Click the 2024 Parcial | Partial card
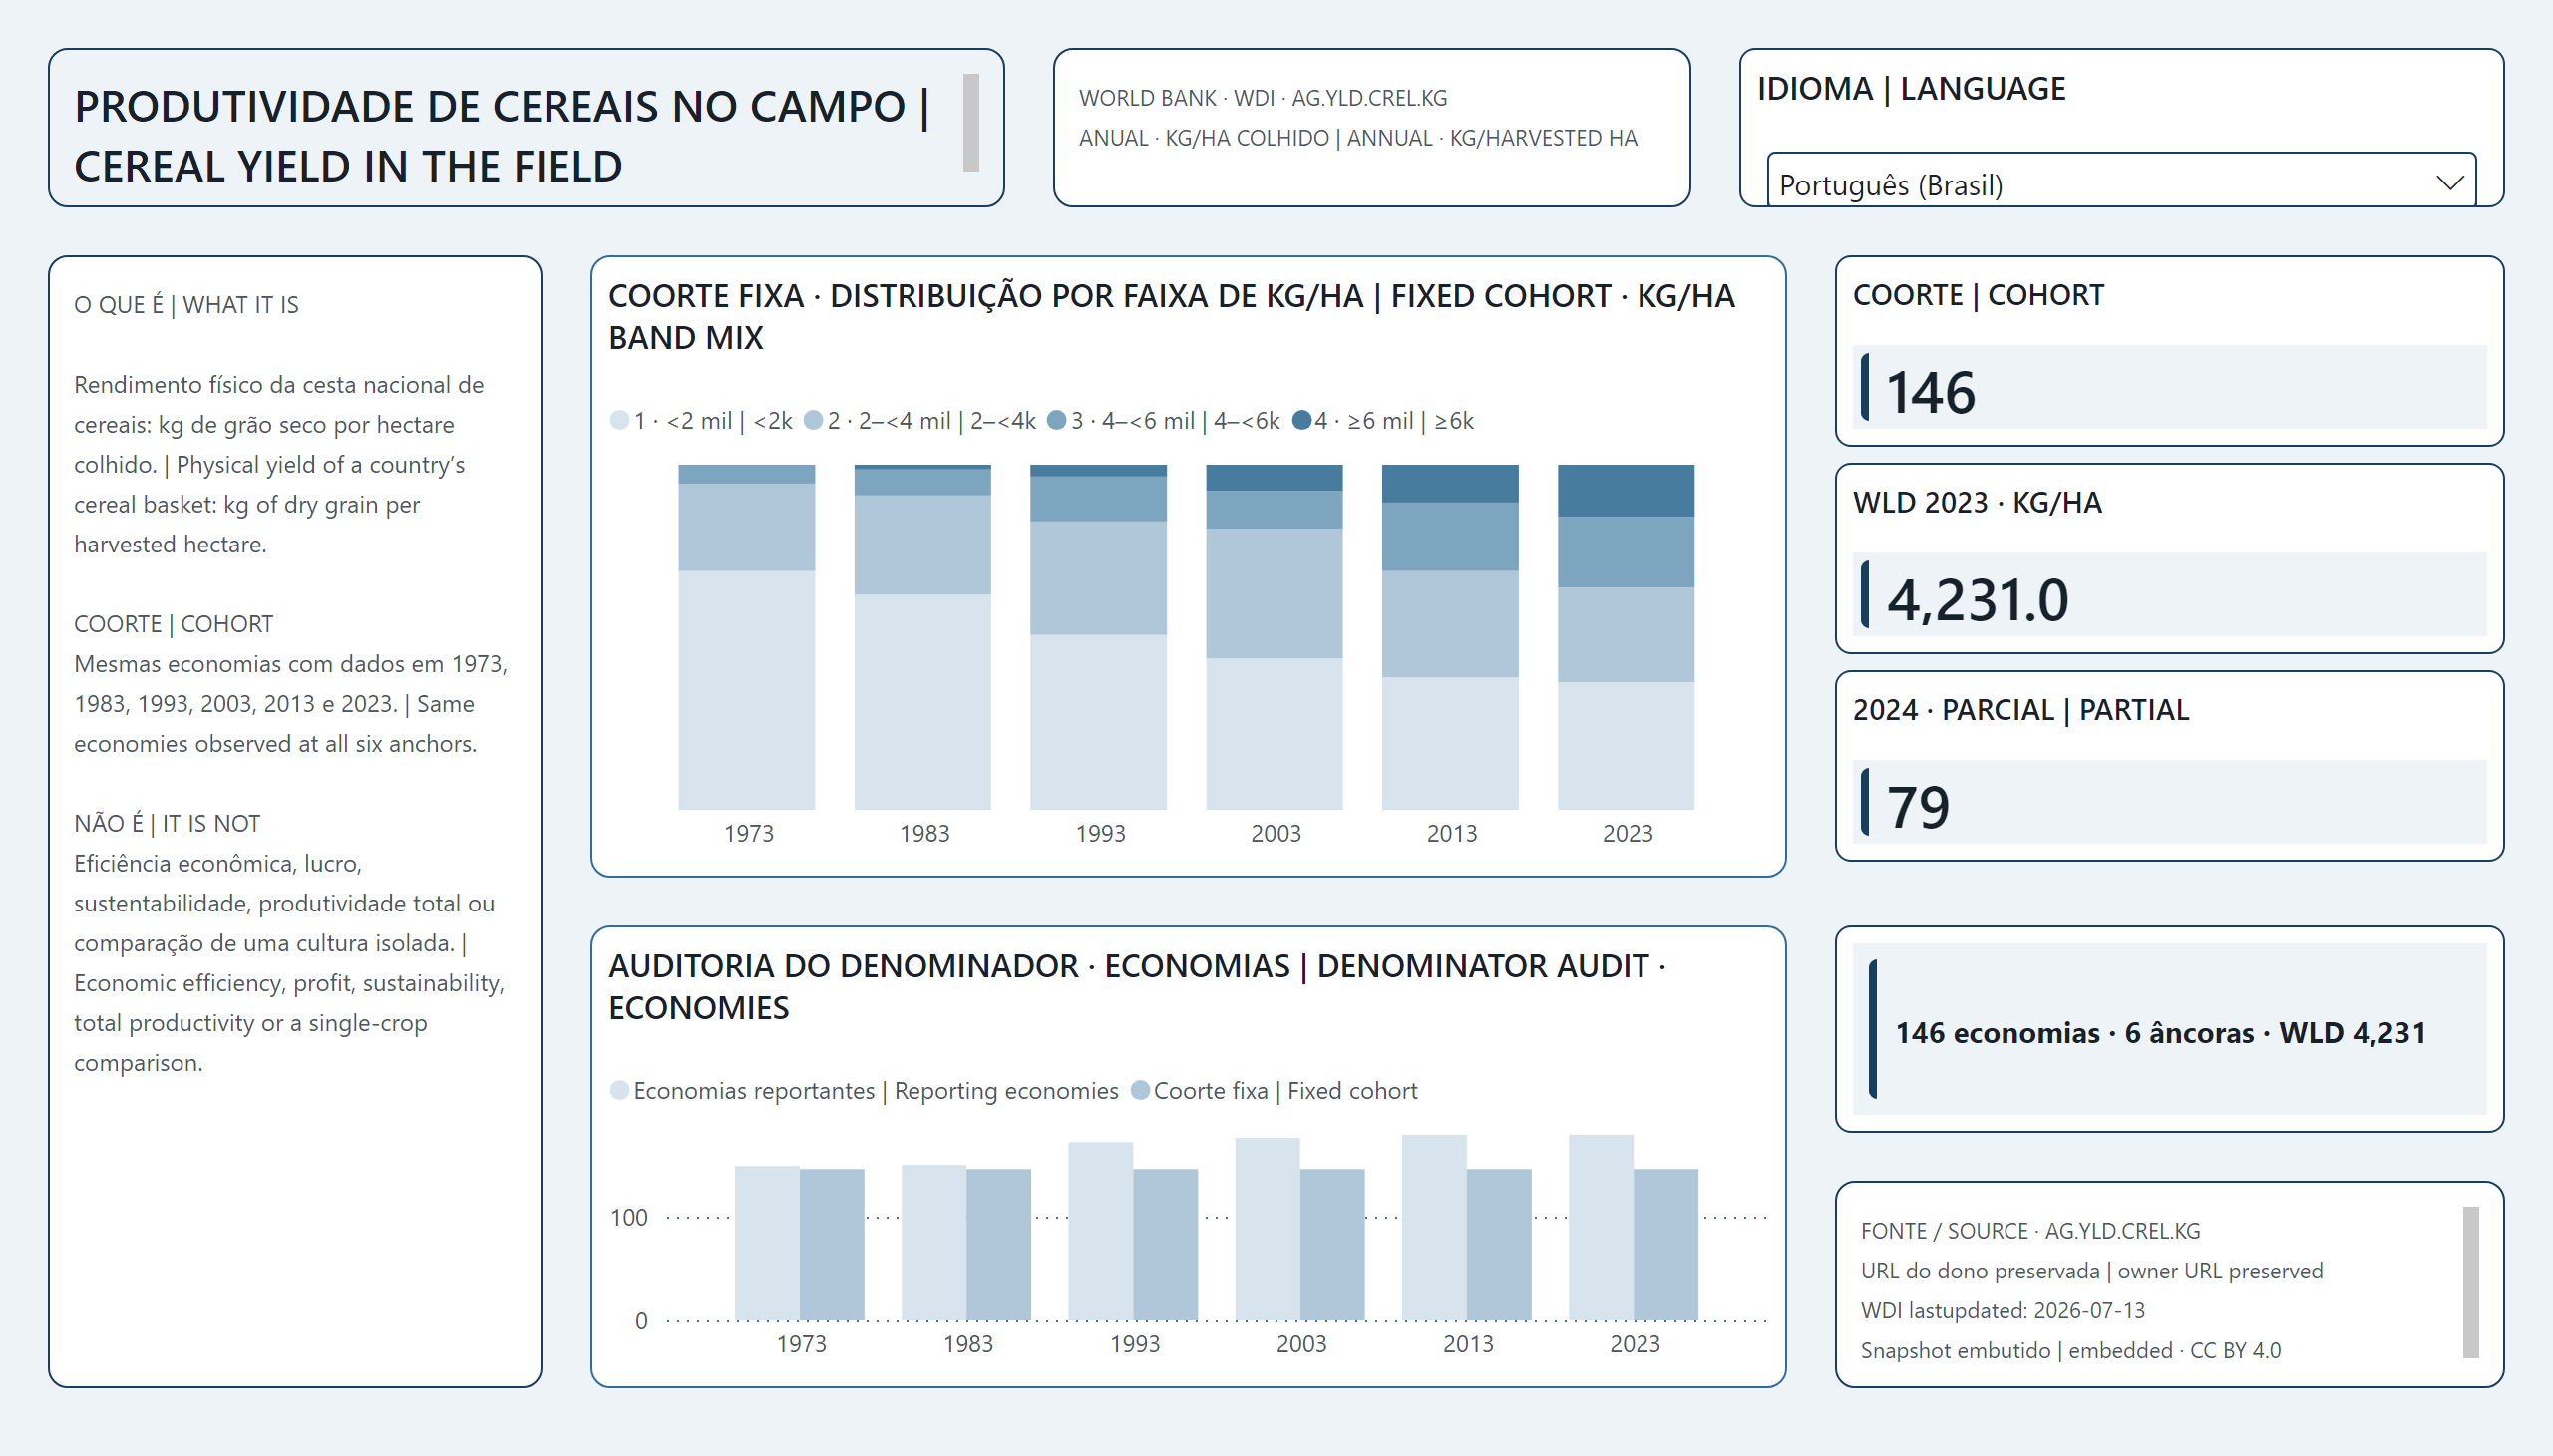 coord(2169,766)
